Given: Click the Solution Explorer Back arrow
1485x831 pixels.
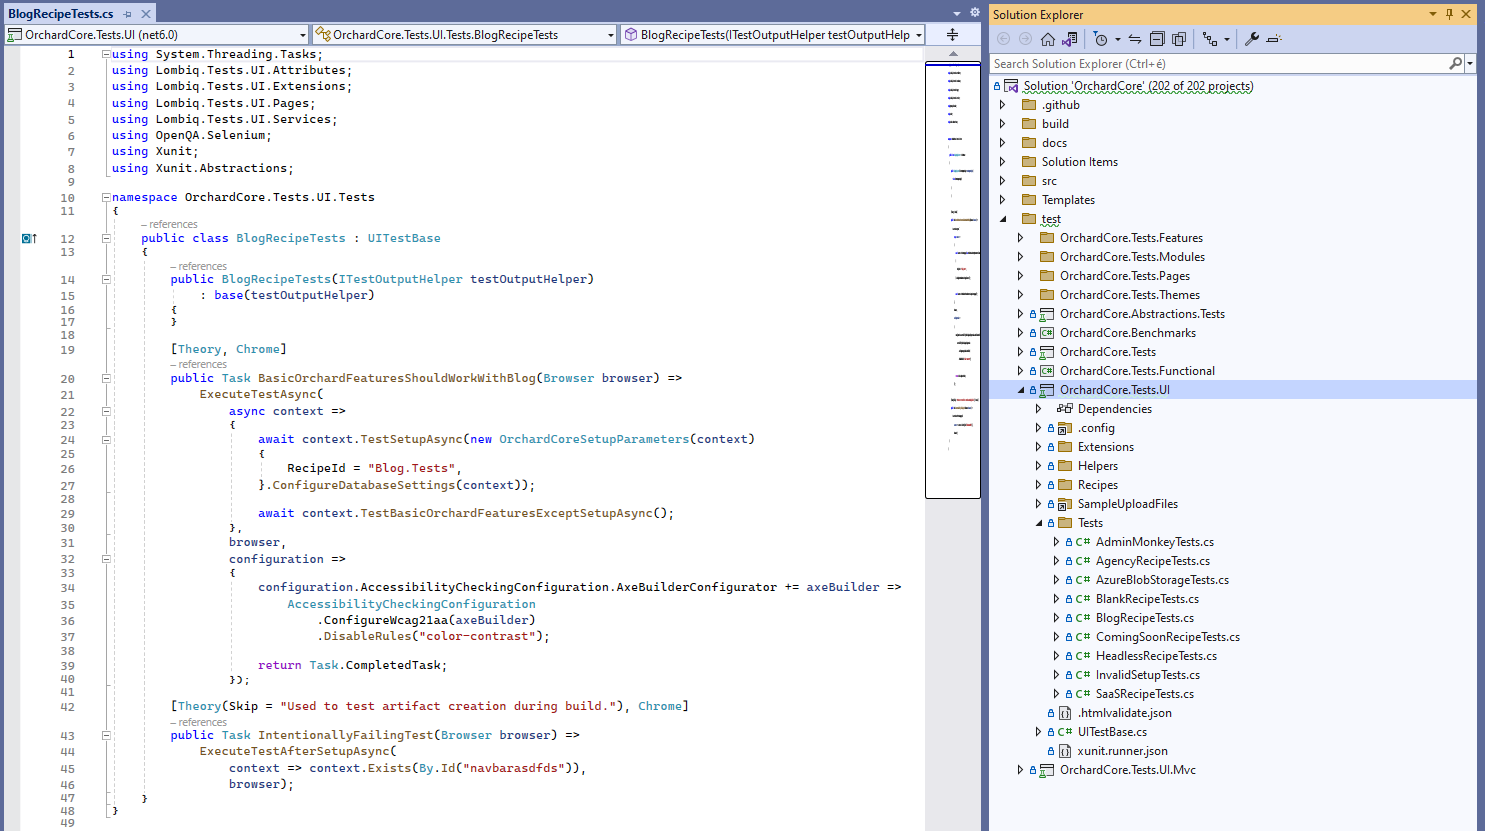Looking at the screenshot, I should 1004,39.
